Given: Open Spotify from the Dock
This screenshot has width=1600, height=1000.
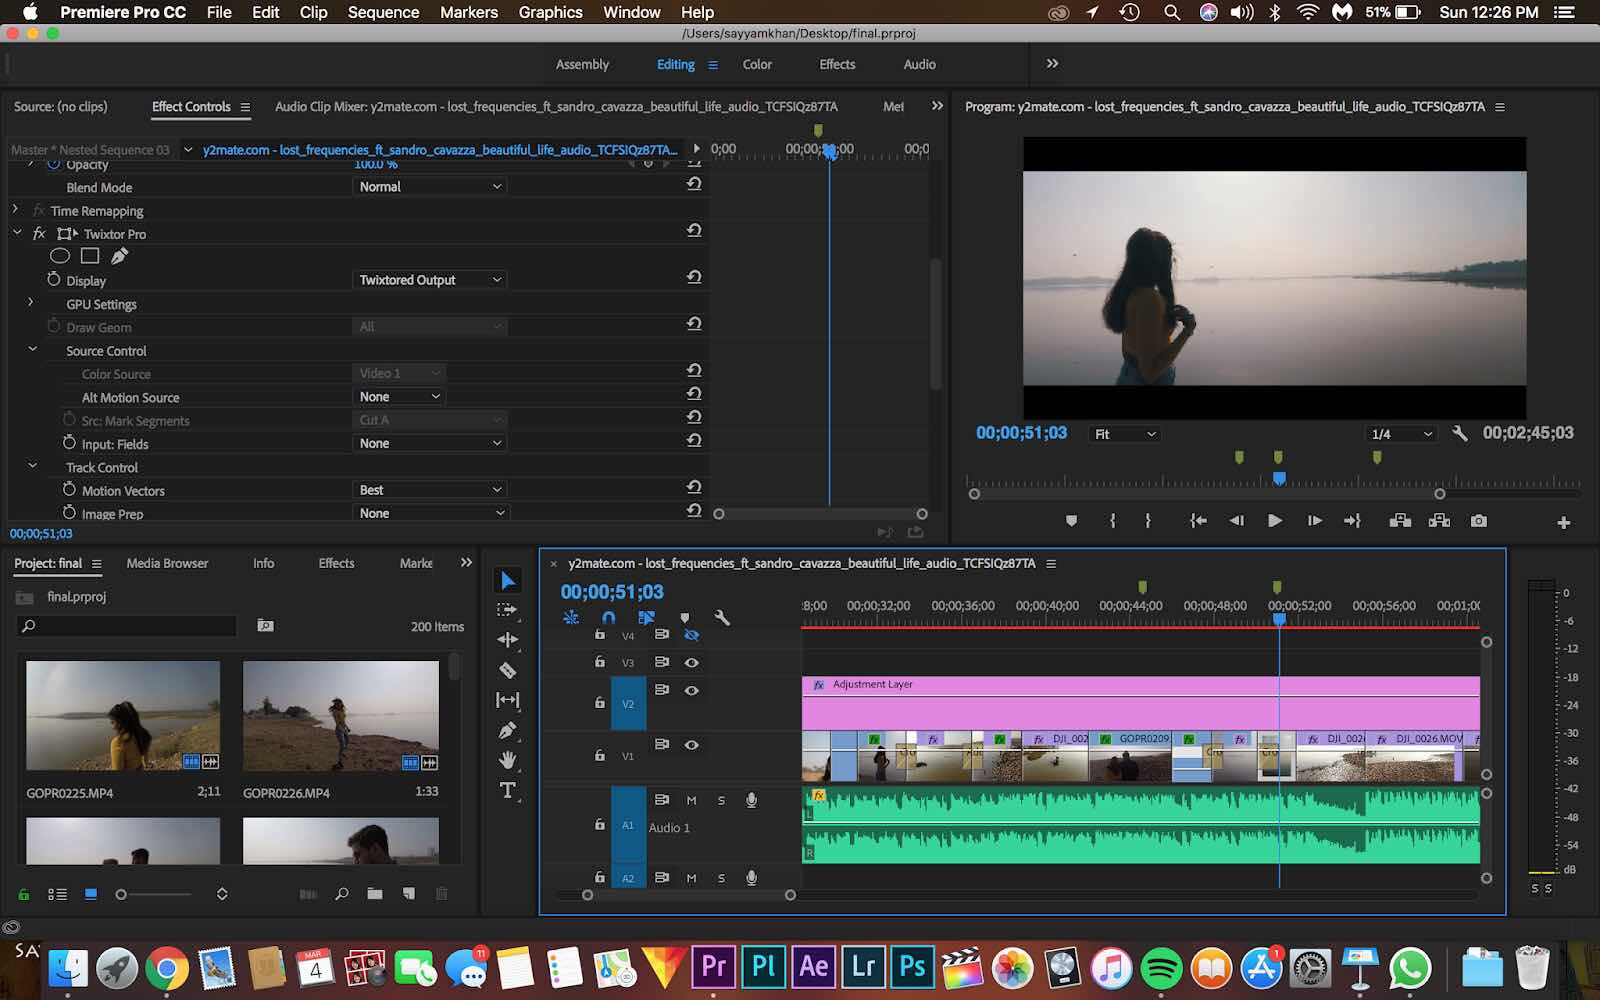Looking at the screenshot, I should click(x=1161, y=968).
